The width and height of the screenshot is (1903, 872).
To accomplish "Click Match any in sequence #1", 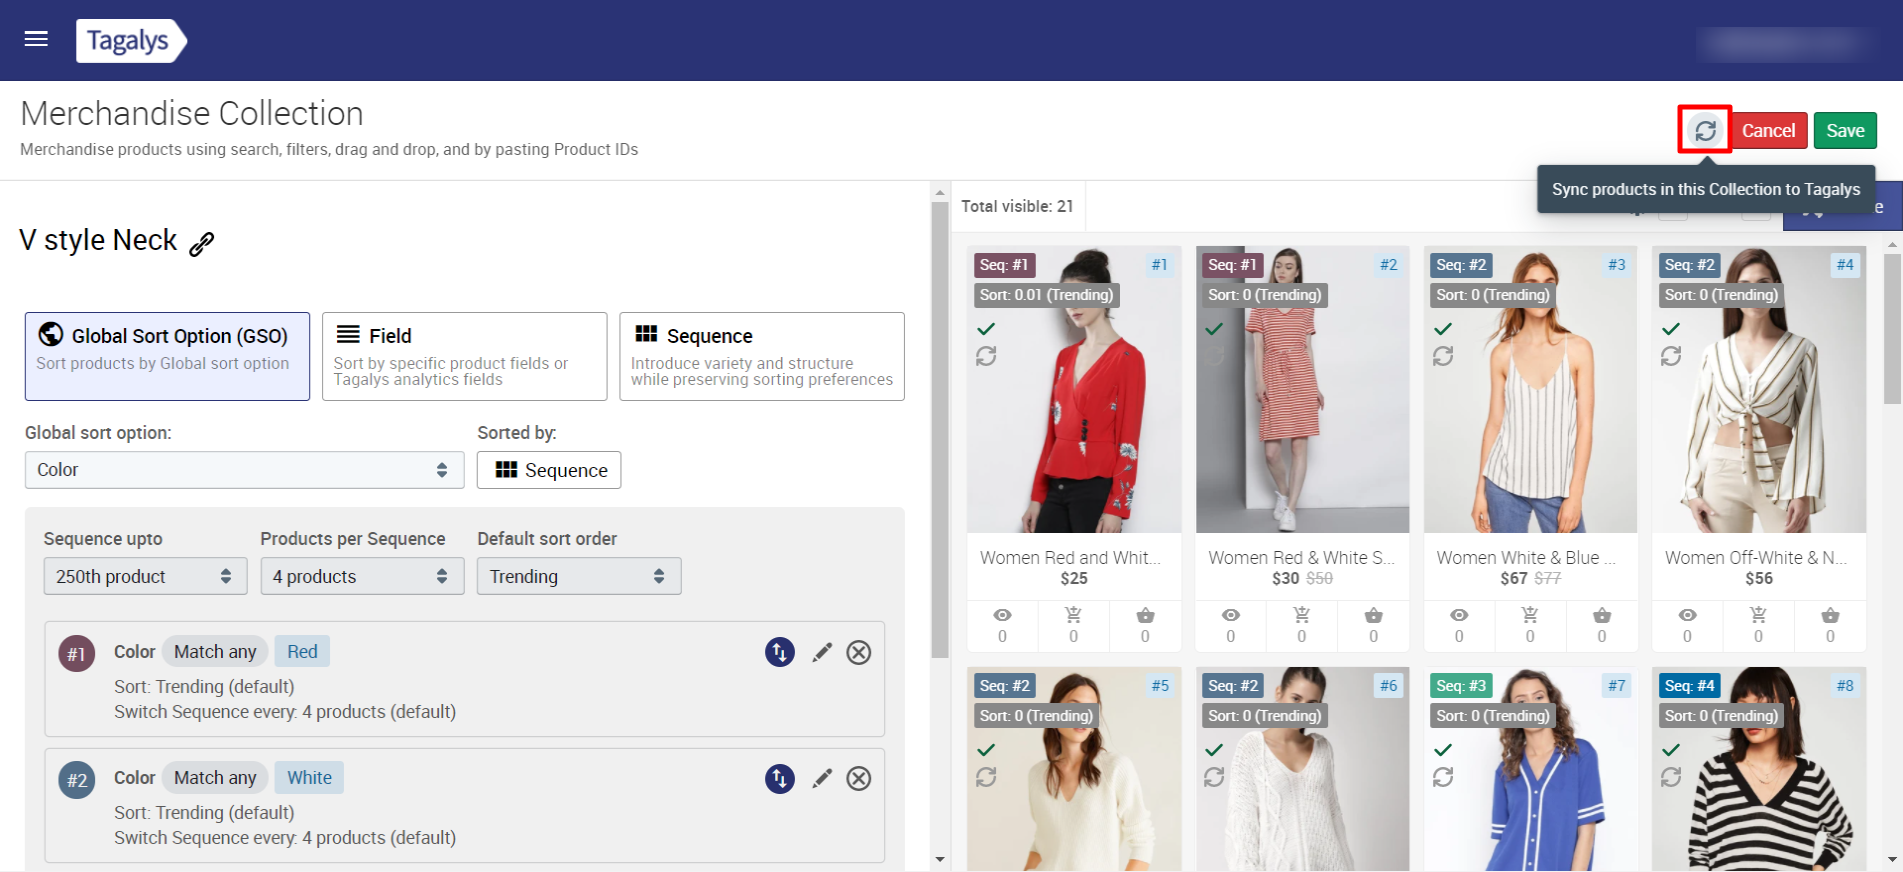I will click(x=215, y=651).
